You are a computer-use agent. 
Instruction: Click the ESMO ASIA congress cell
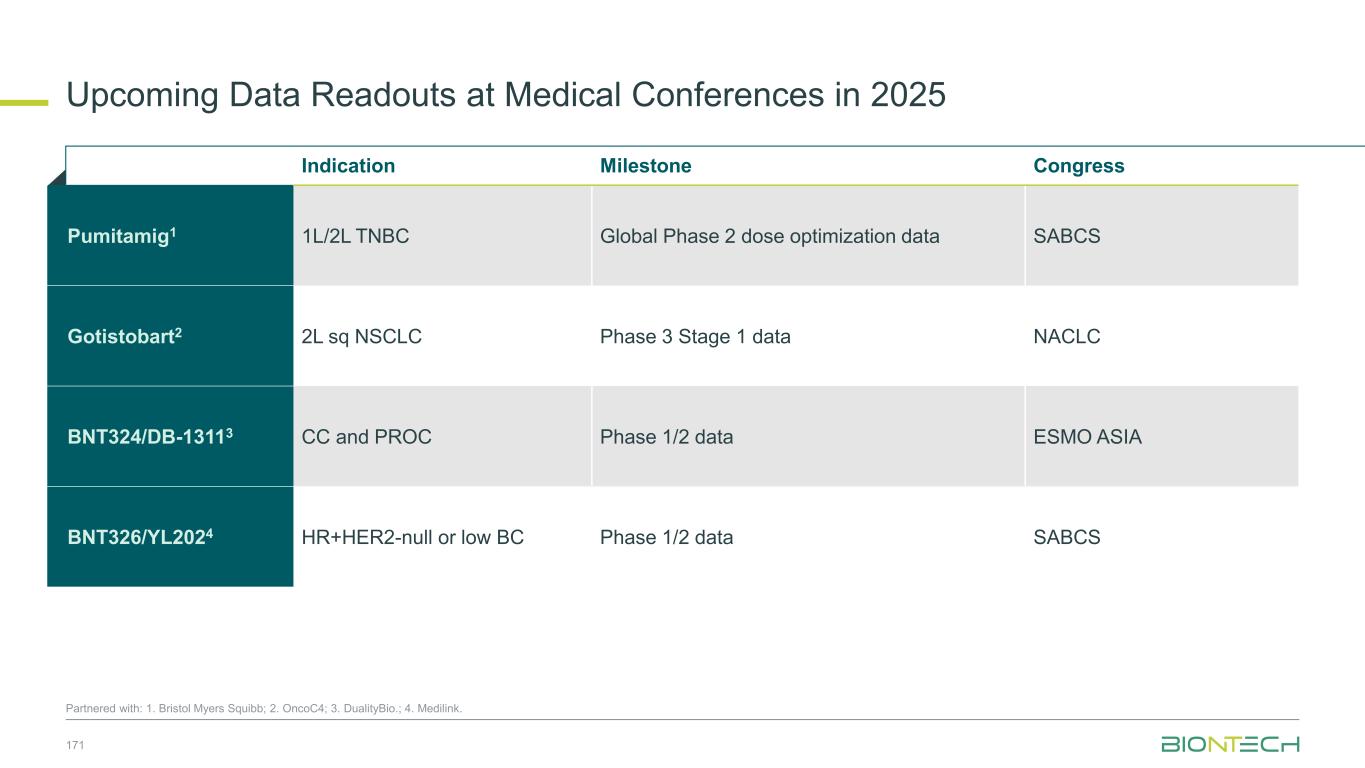tap(1087, 437)
